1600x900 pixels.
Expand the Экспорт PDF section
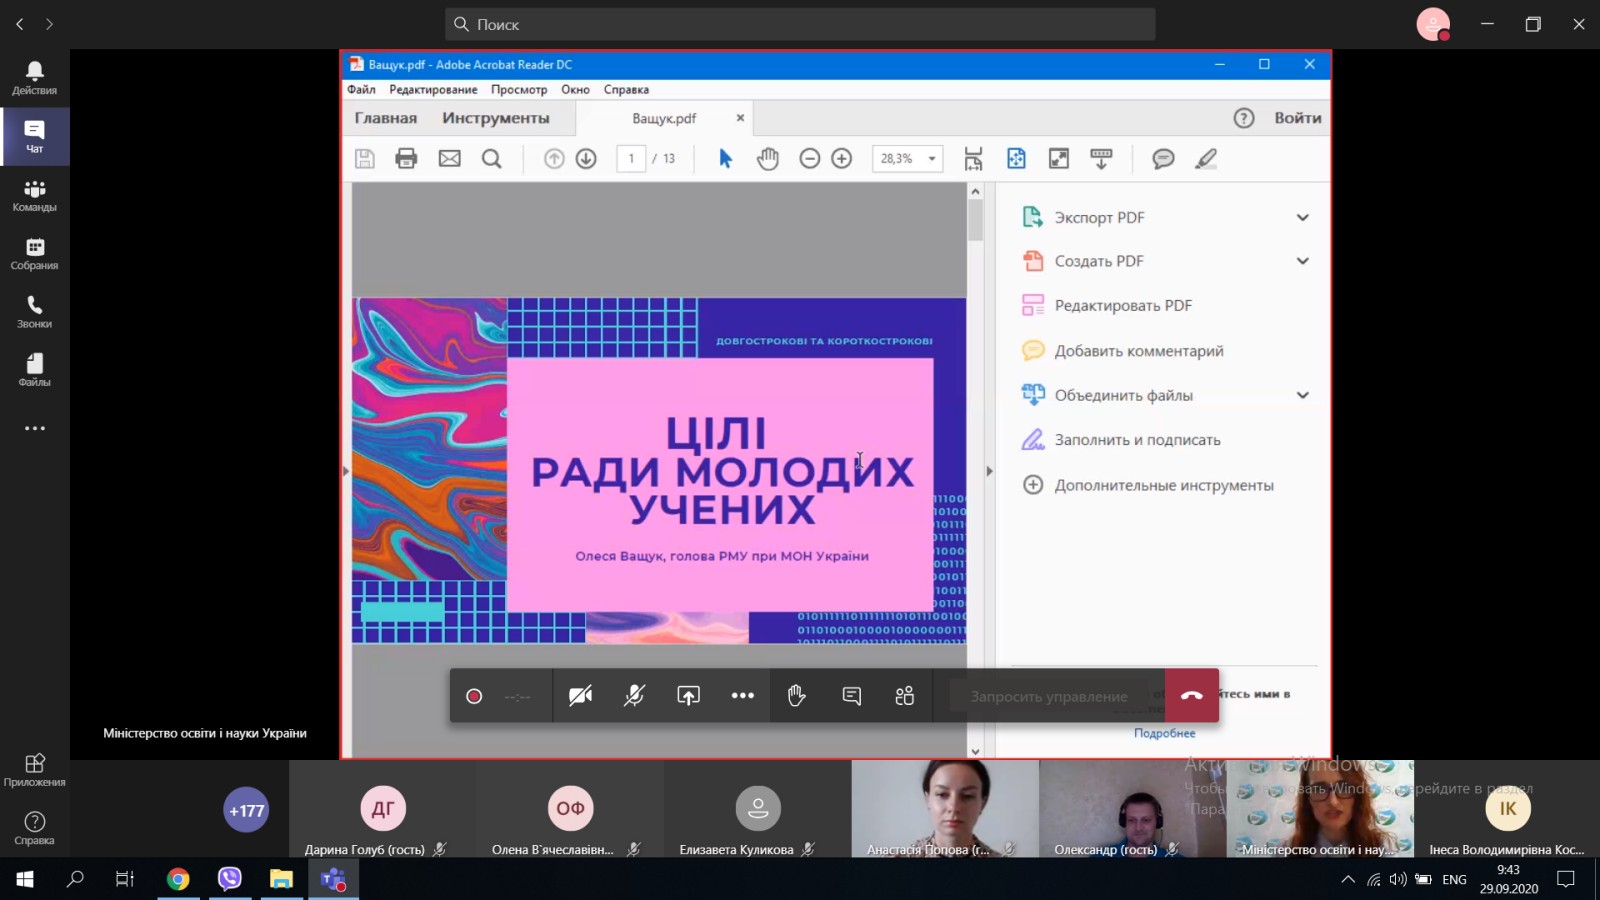pyautogui.click(x=1302, y=218)
